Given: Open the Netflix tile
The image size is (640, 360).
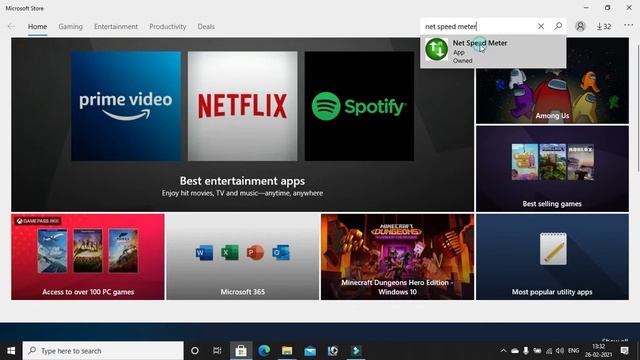Looking at the screenshot, I should (x=242, y=106).
